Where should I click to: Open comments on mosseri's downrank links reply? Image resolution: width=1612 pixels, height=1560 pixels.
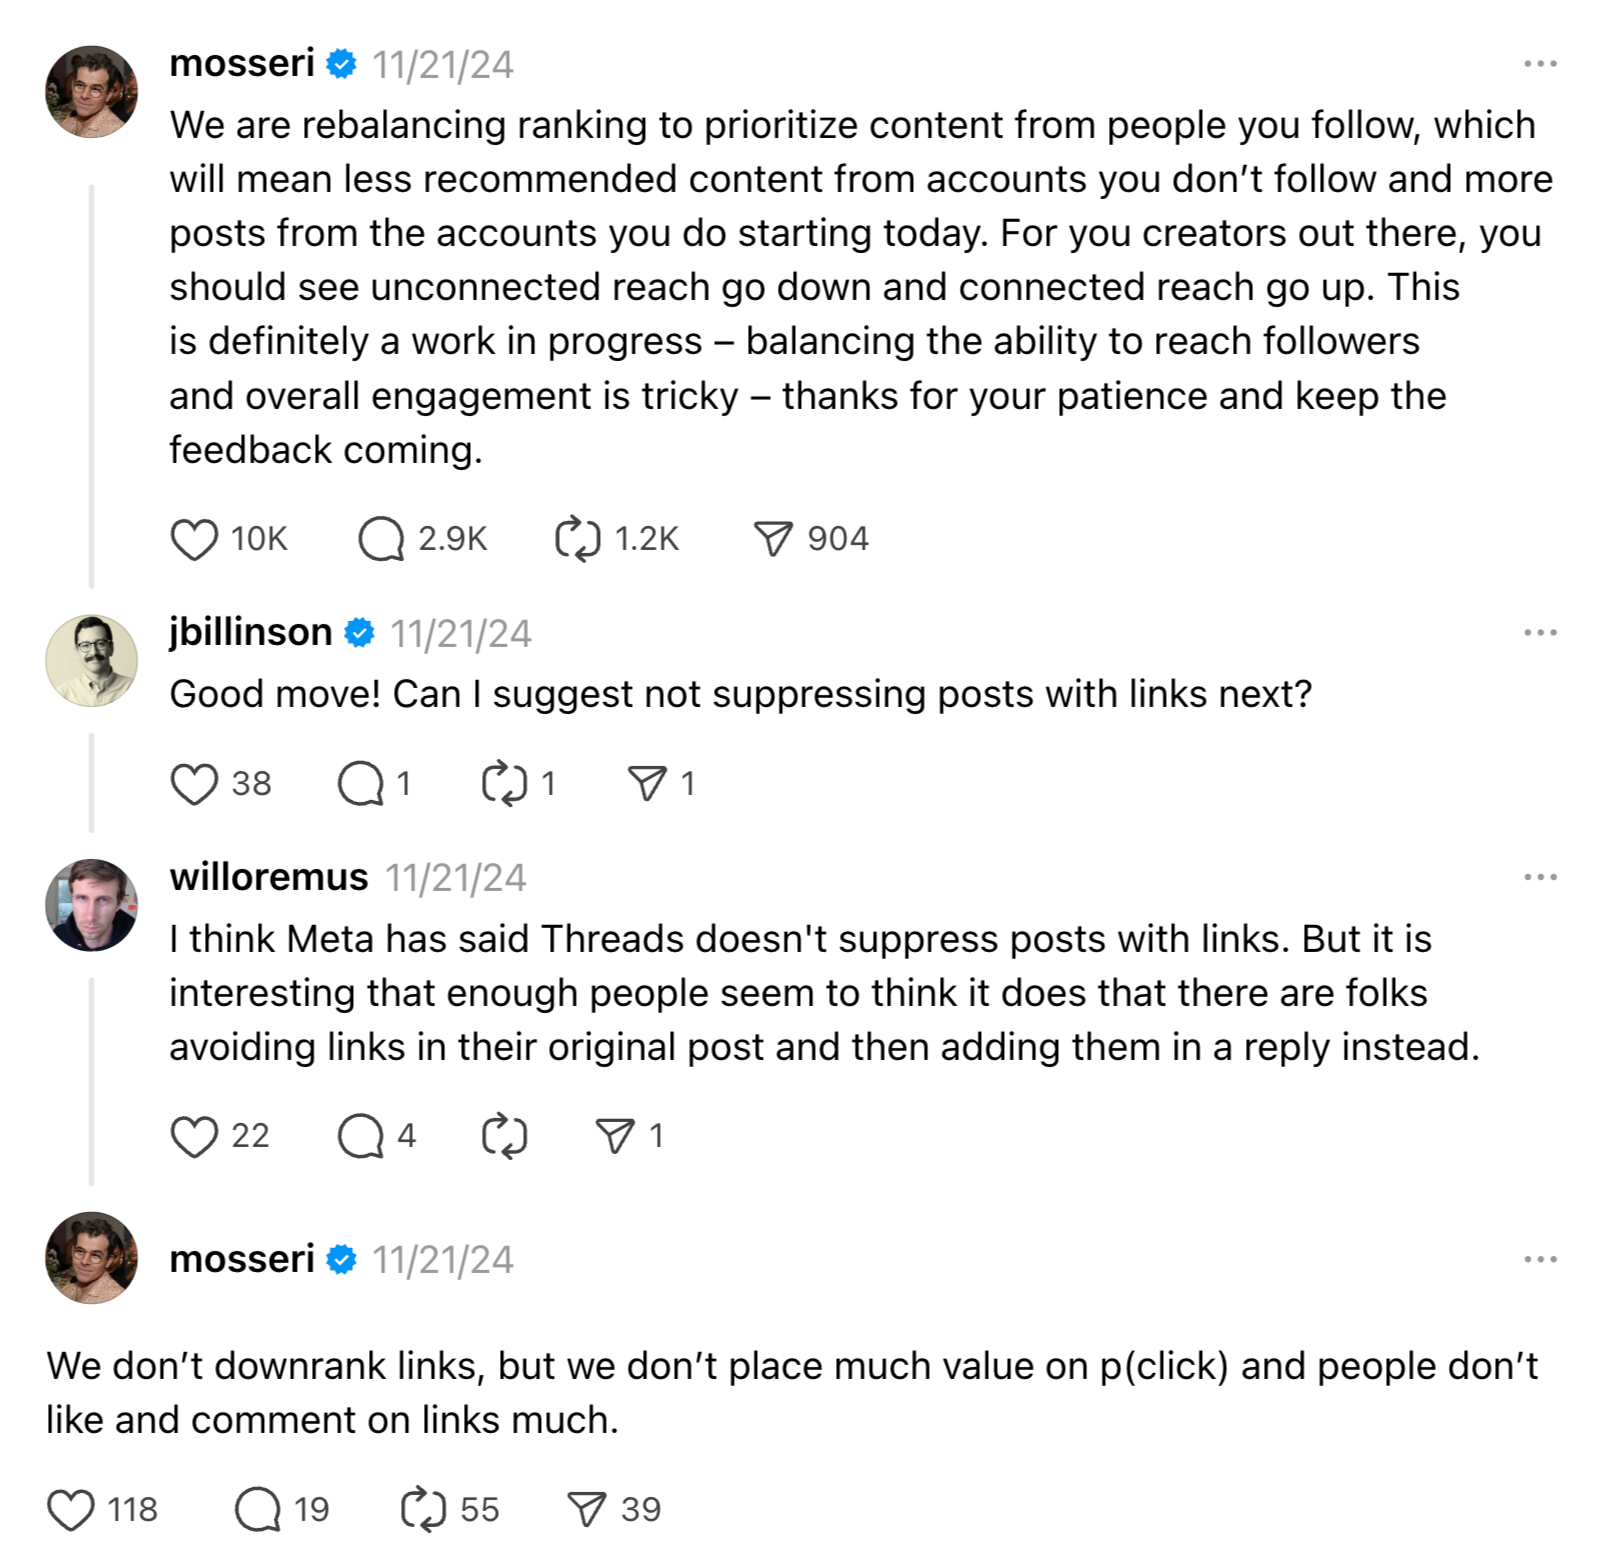pyautogui.click(x=258, y=1510)
